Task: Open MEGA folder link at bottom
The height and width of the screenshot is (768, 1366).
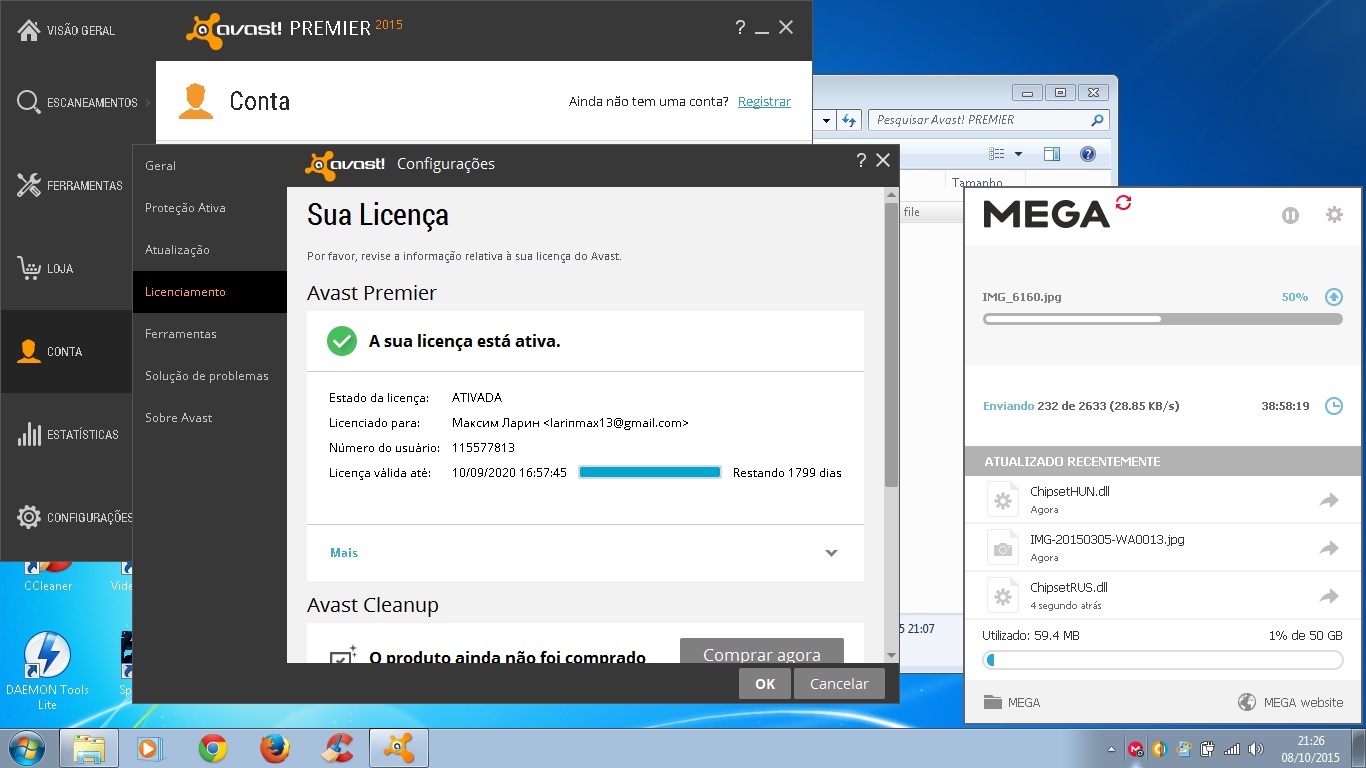Action: 1012,702
